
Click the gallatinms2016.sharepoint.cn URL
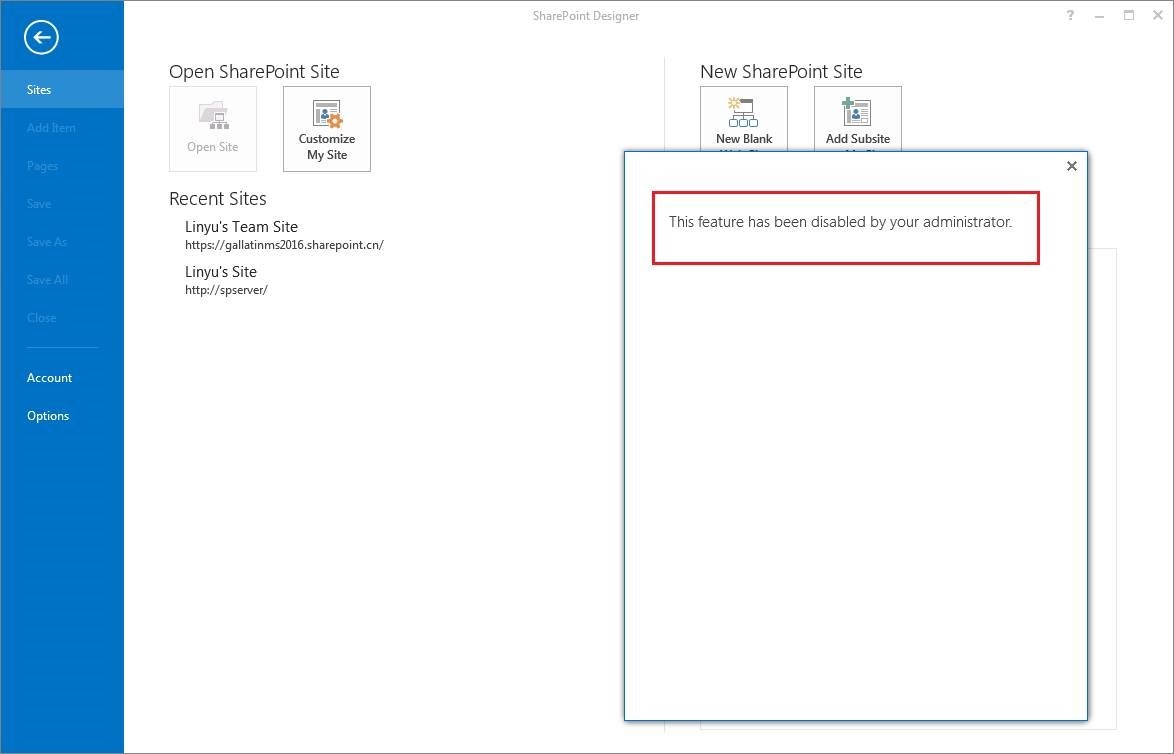click(285, 245)
